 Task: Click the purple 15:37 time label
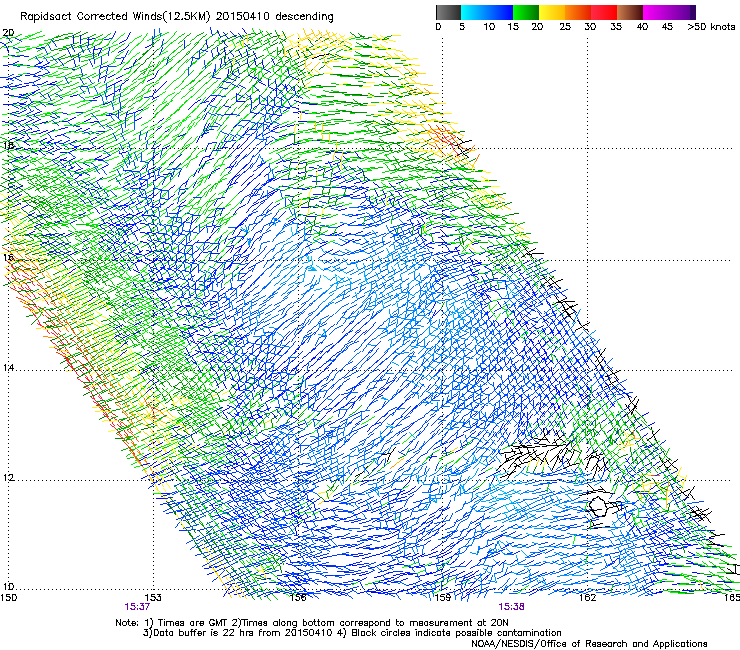click(x=137, y=607)
